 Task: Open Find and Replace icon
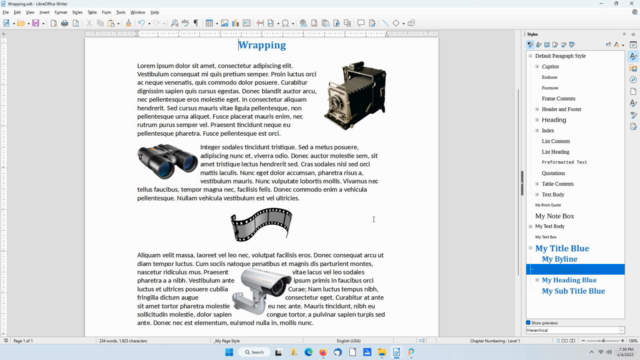(x=174, y=23)
